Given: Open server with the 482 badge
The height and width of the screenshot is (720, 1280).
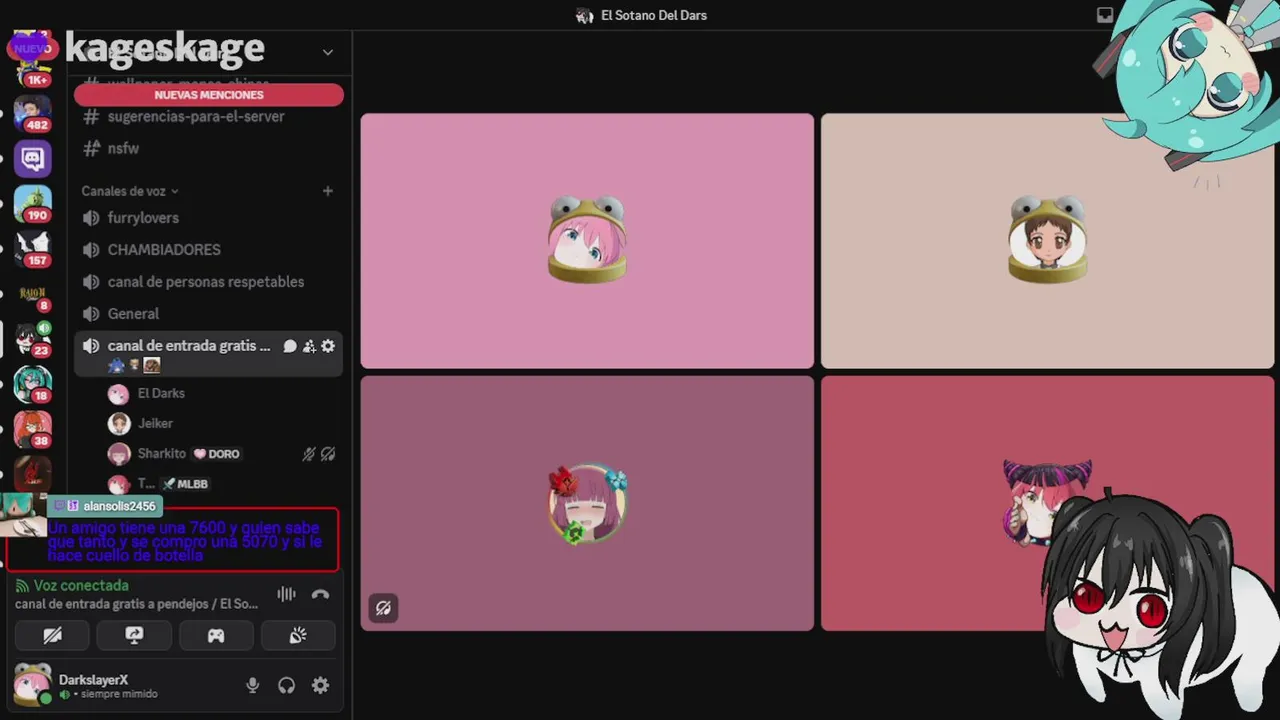Looking at the screenshot, I should (x=32, y=113).
